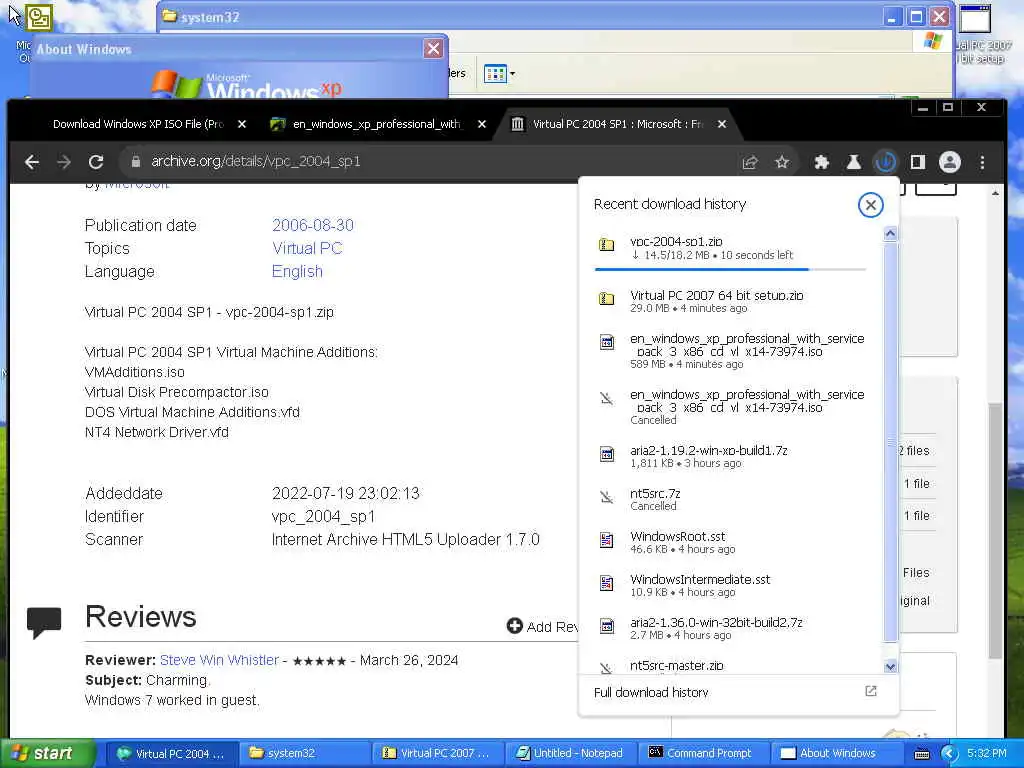Open the 2006-08-30 publication date link

(313, 225)
